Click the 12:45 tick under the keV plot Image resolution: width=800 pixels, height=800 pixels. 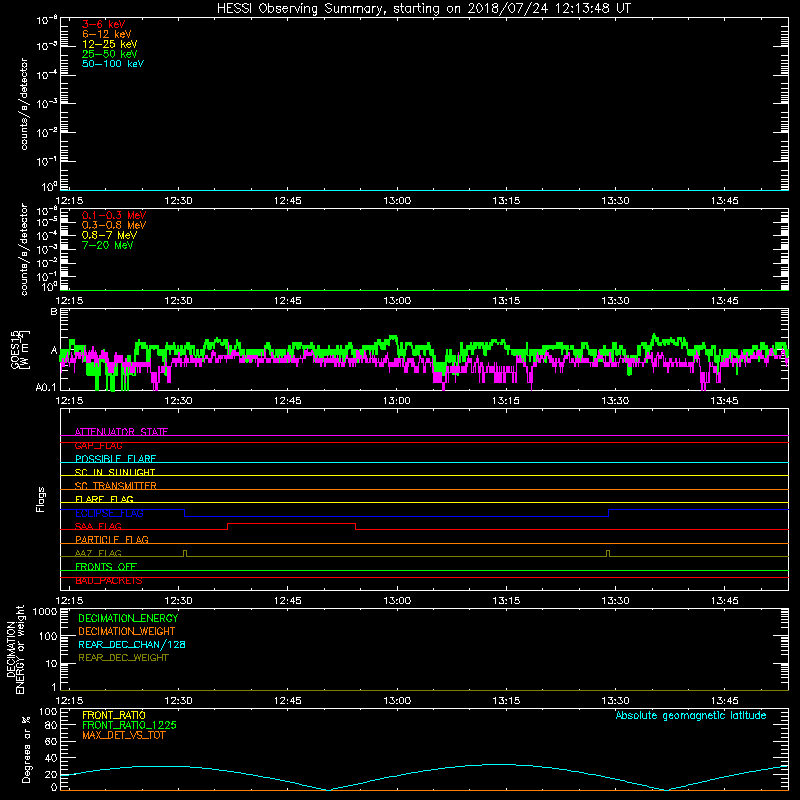click(x=288, y=201)
